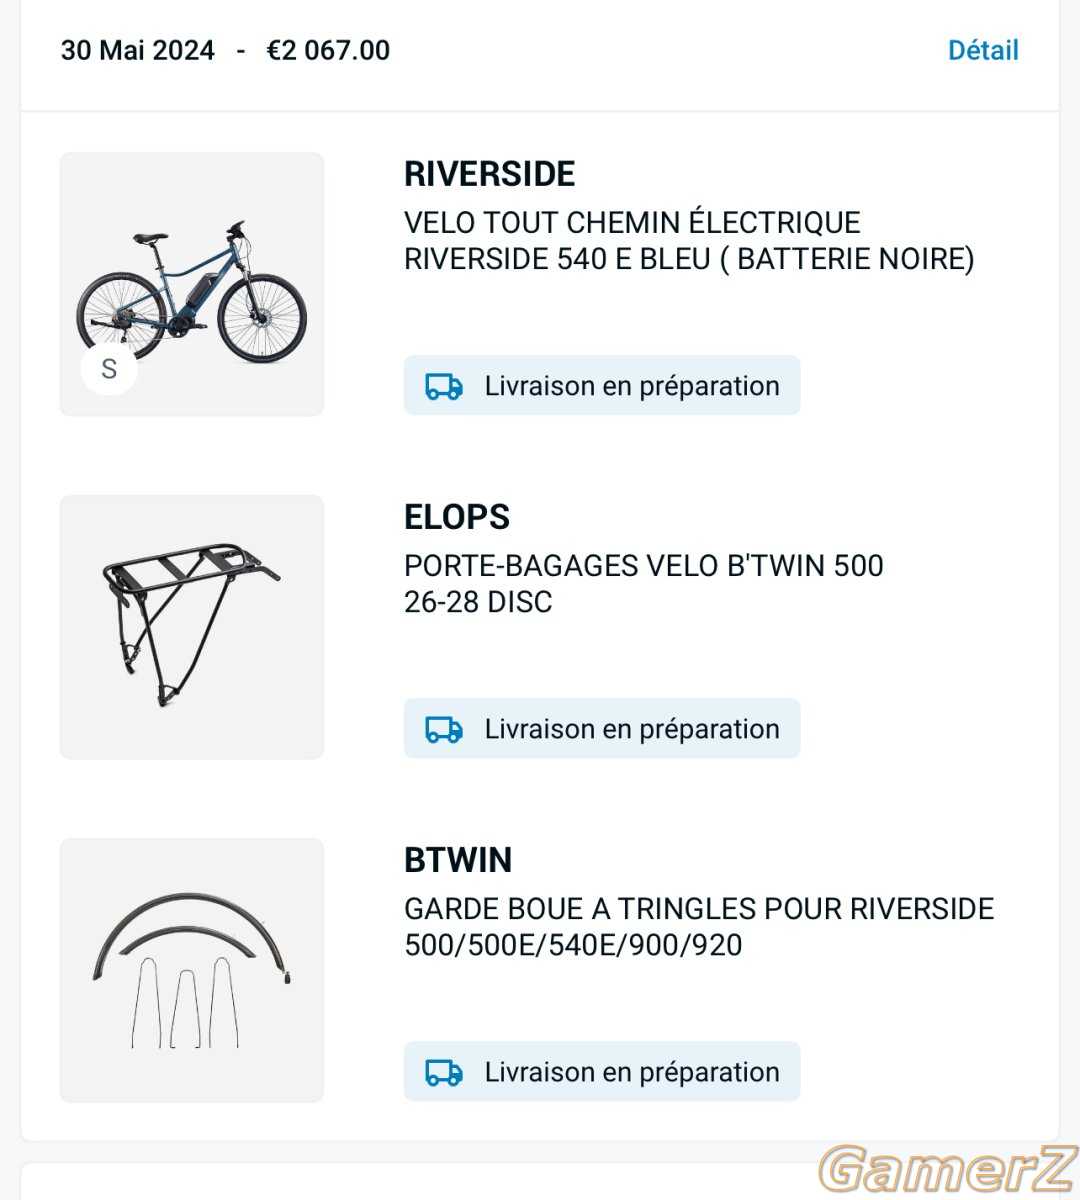Image resolution: width=1080 pixels, height=1200 pixels.
Task: Select Livraison en préparation status for garde boue
Action: click(602, 1071)
